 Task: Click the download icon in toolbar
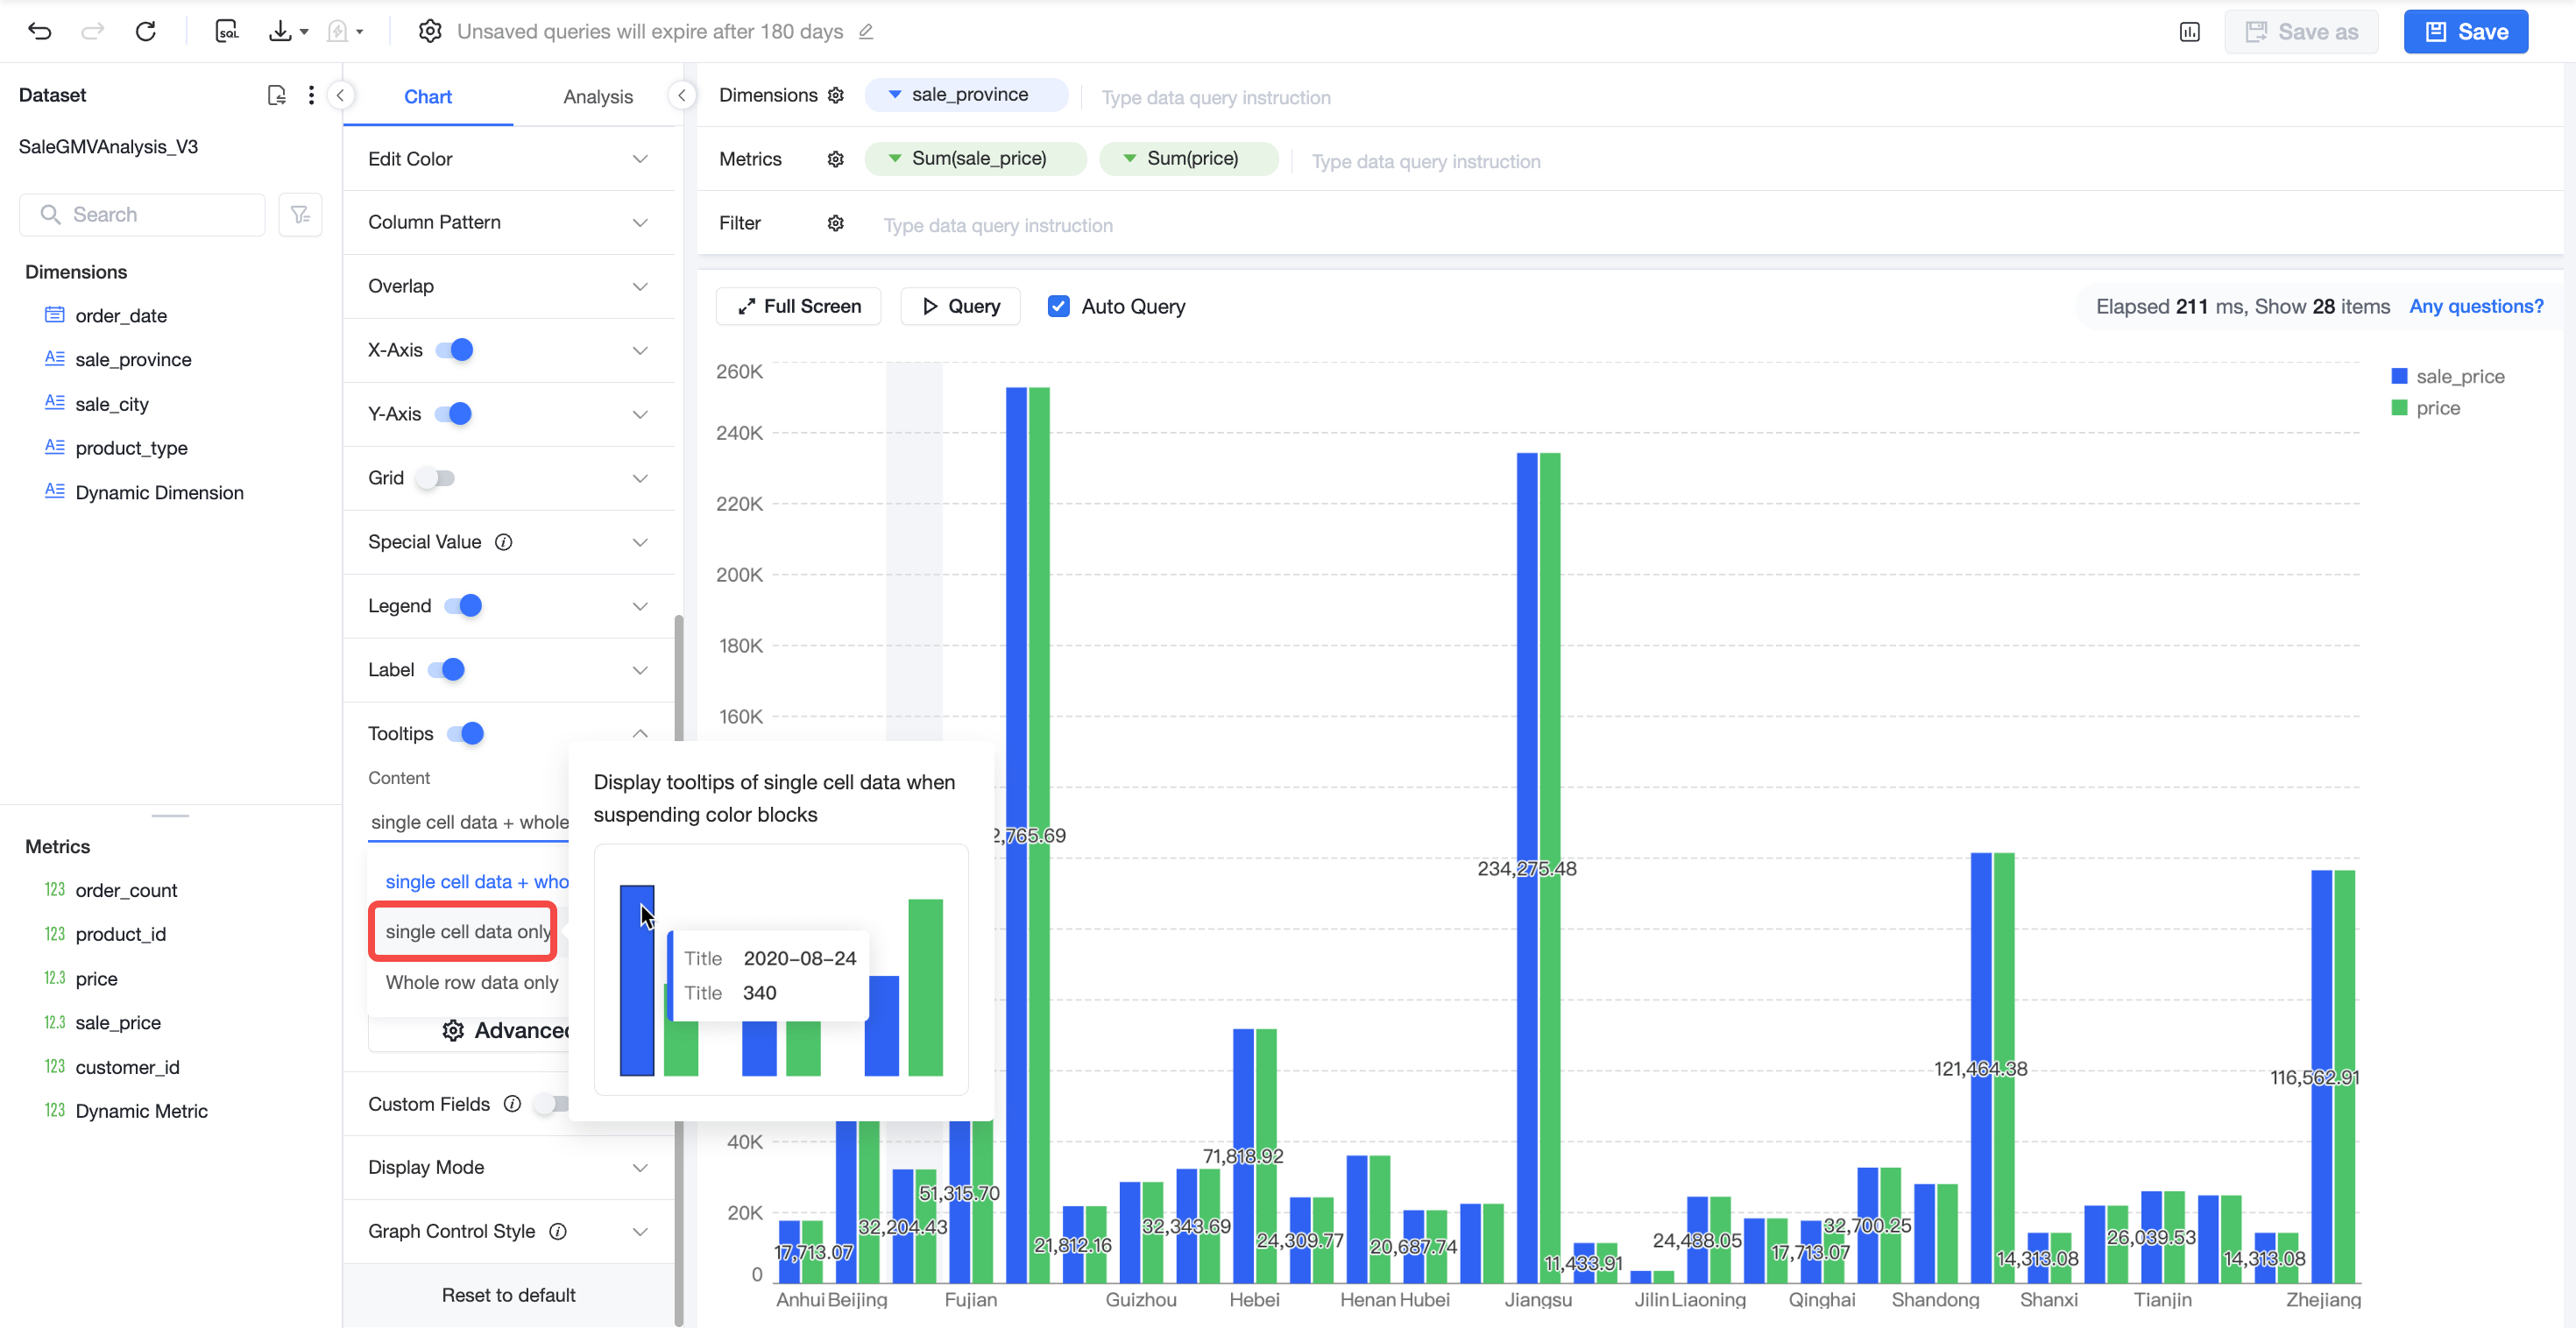(281, 31)
